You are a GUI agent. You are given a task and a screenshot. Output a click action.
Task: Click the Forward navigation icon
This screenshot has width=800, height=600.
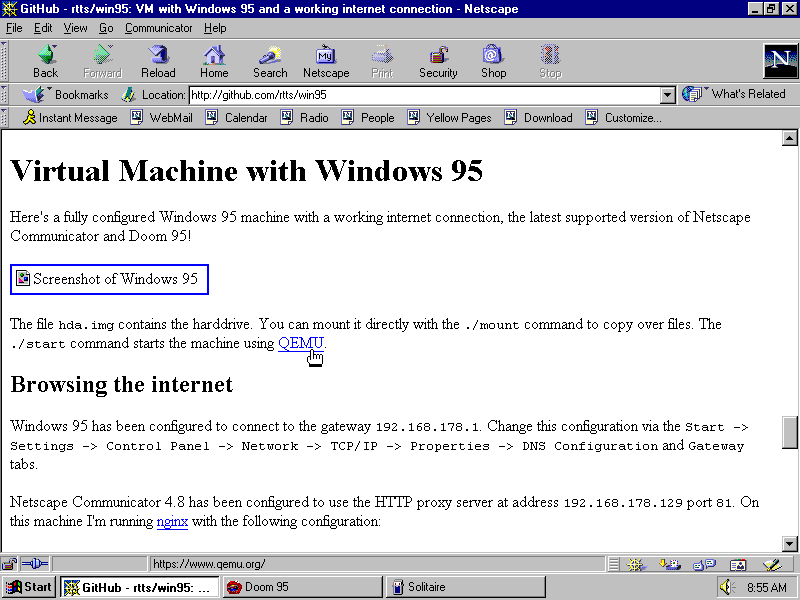coord(102,61)
